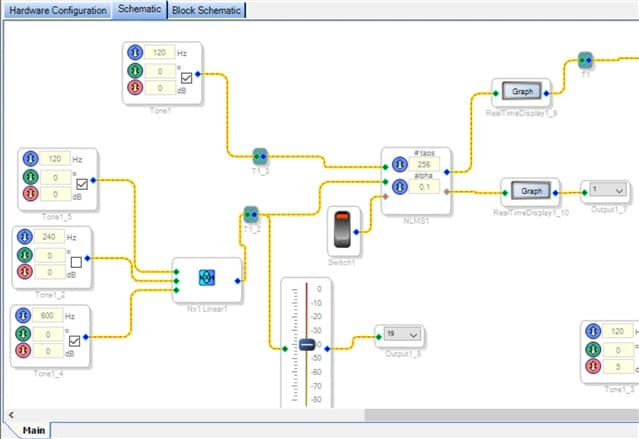This screenshot has height=439, width=639.
Task: Select the T1_3 T-connection node
Action: (x=260, y=157)
